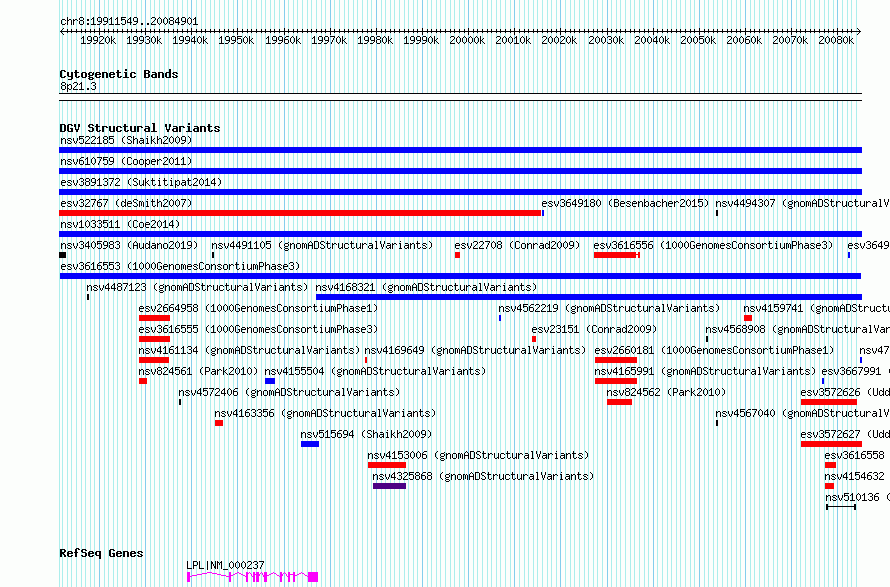Click the nsv1033511 (Coe2014) label
Image resolution: width=890 pixels, height=587 pixels.
[x=120, y=224]
